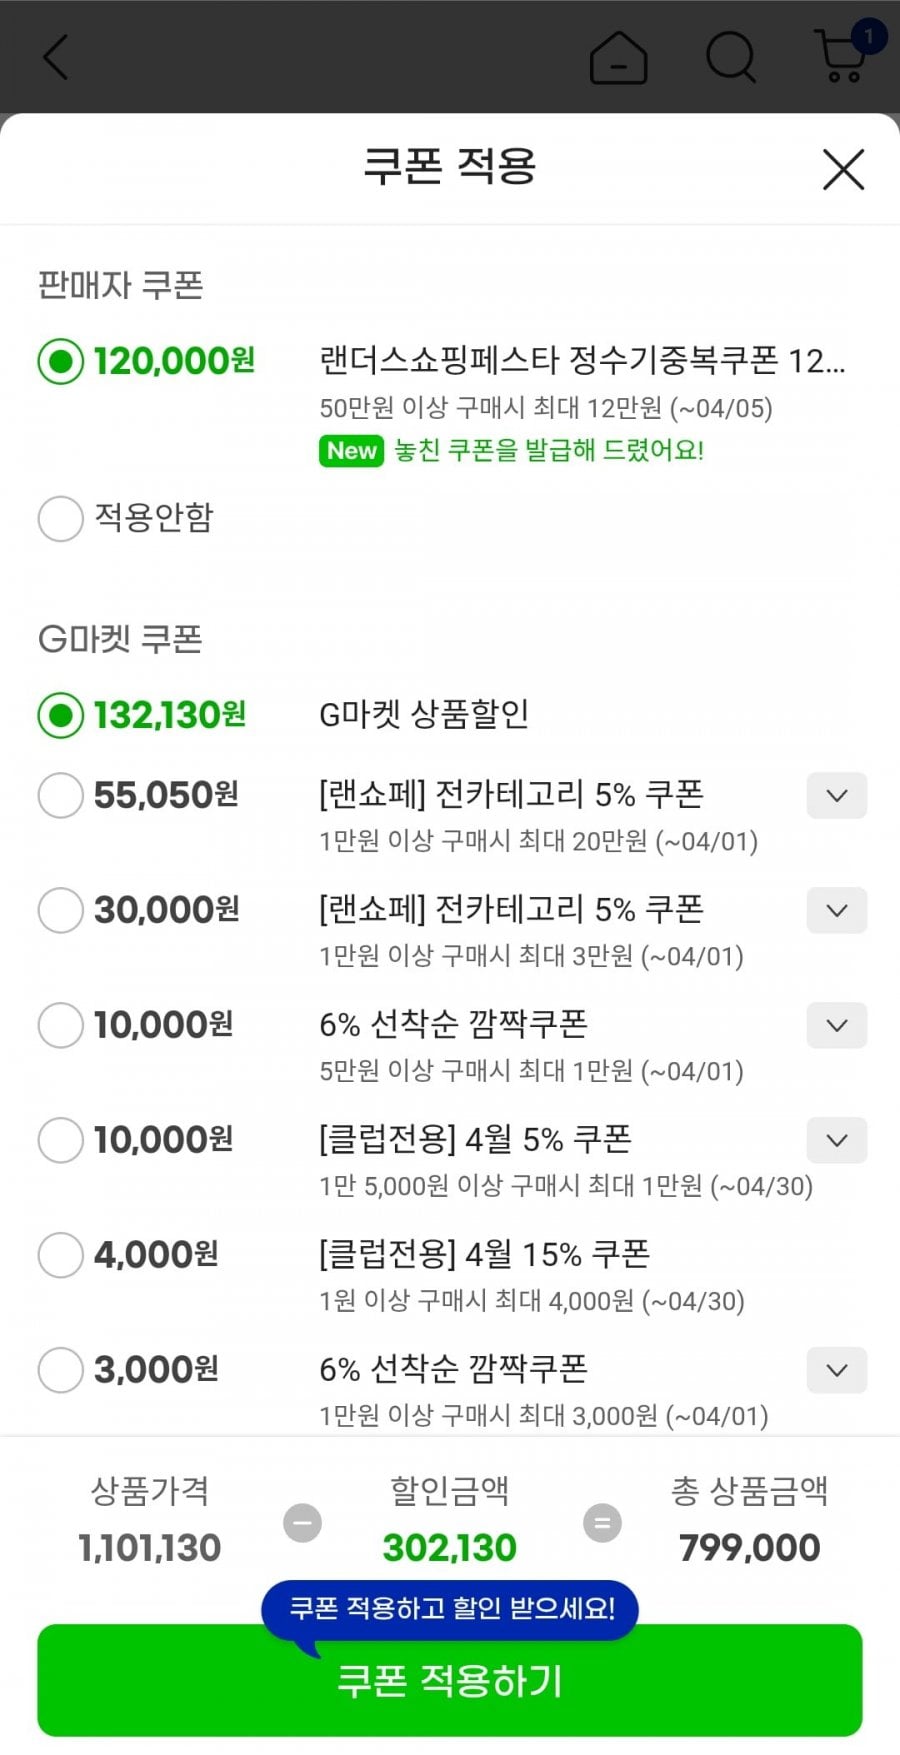Tap the 랜더스쇼핑페스타 정수기중복쿠폰 title

[582, 360]
